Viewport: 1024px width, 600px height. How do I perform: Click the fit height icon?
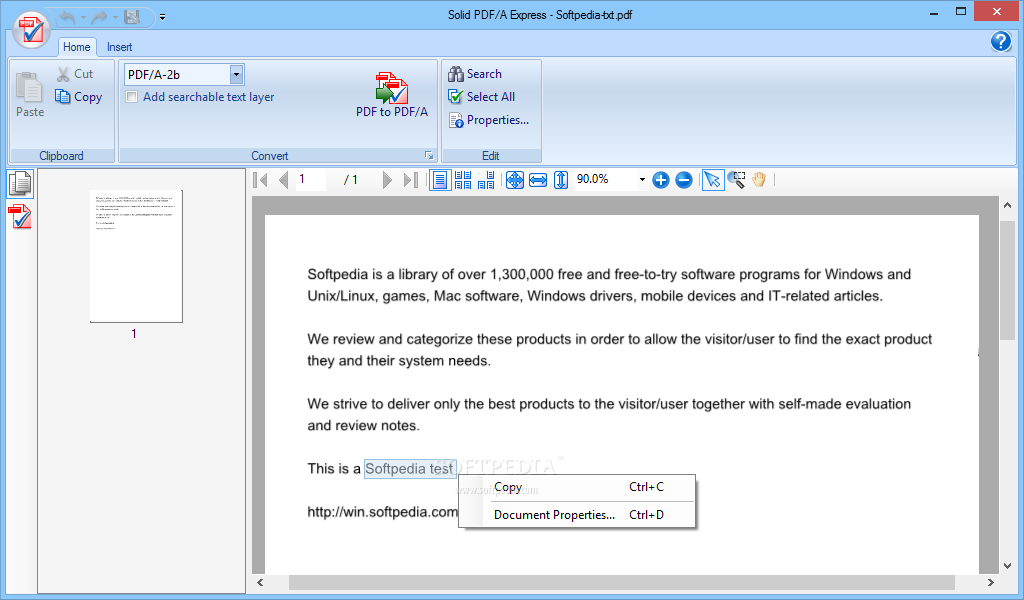pyautogui.click(x=561, y=180)
